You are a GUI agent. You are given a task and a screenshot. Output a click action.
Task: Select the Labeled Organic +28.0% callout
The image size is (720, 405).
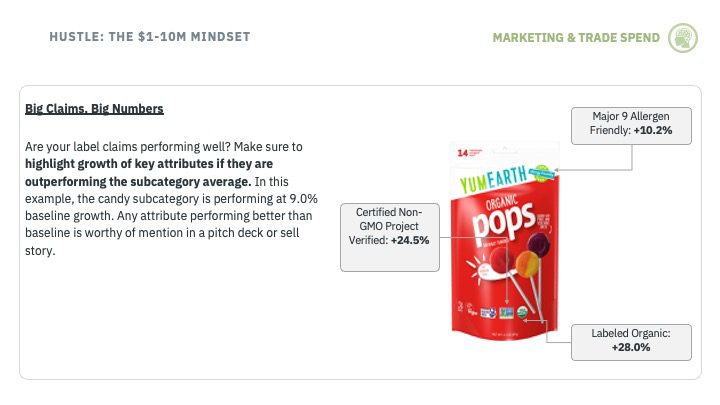pos(631,342)
